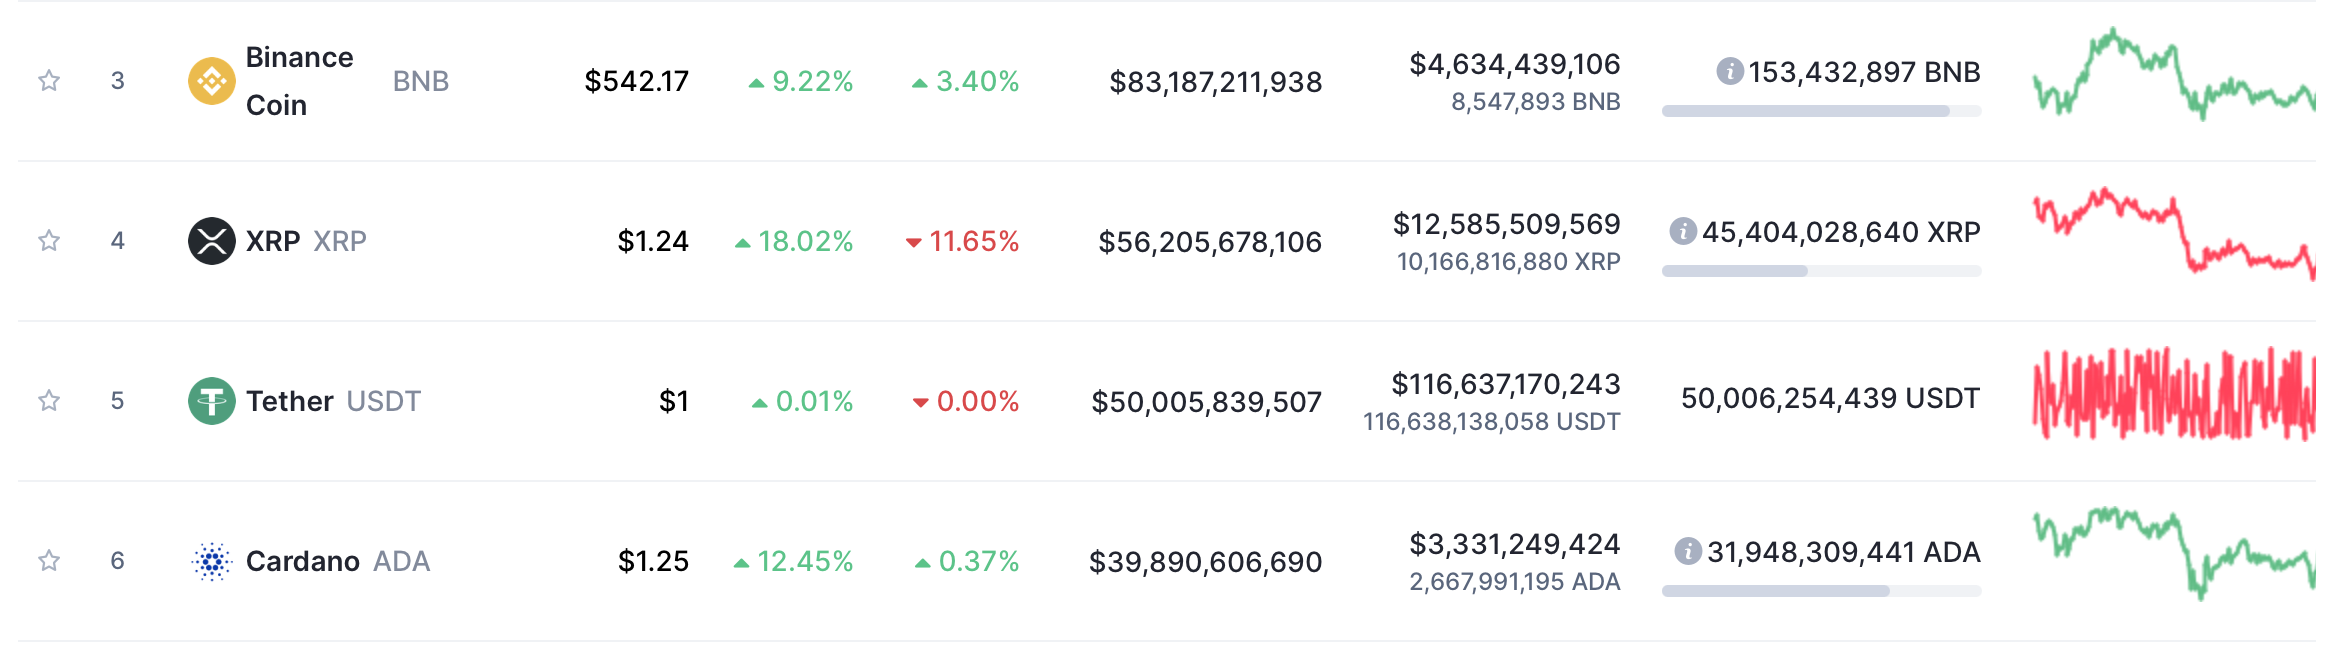Open the Tether 7-day price chart
Image resolution: width=2346 pixels, height=648 pixels.
tap(2173, 395)
